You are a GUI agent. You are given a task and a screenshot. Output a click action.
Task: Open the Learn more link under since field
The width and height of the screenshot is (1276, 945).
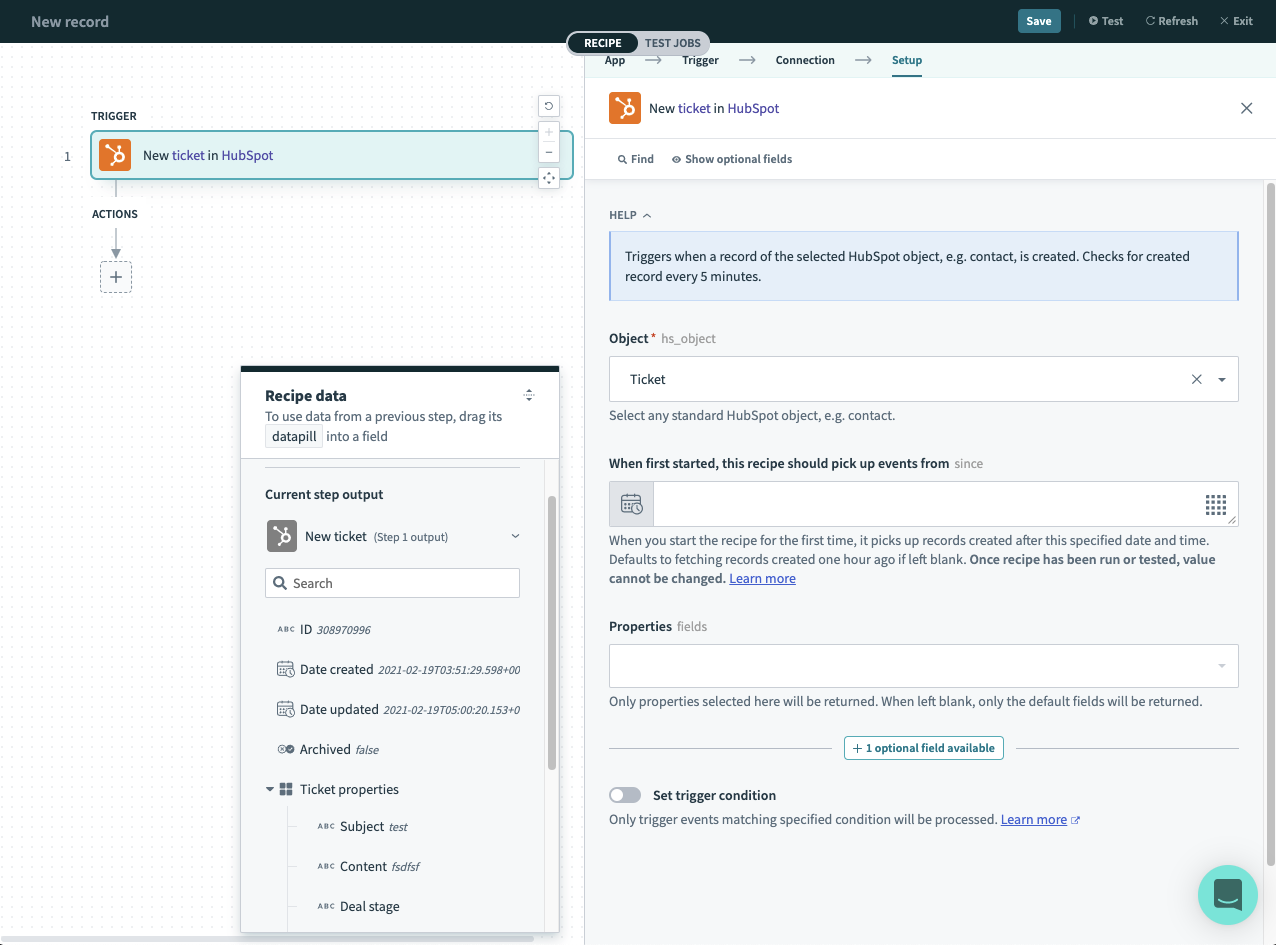762,578
